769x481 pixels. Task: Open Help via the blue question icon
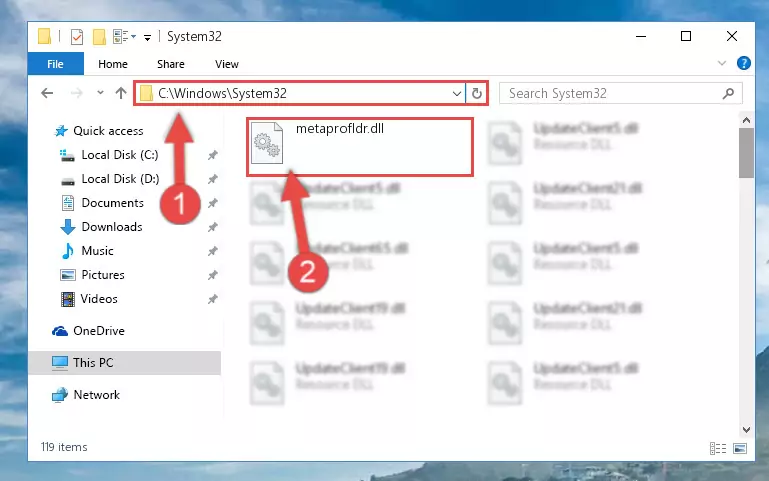(743, 63)
